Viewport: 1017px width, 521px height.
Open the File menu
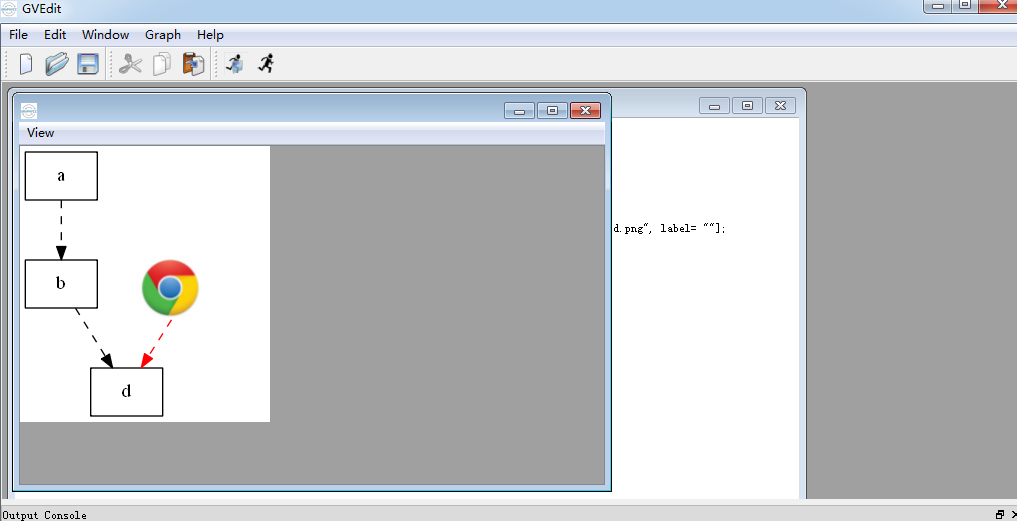coord(18,35)
